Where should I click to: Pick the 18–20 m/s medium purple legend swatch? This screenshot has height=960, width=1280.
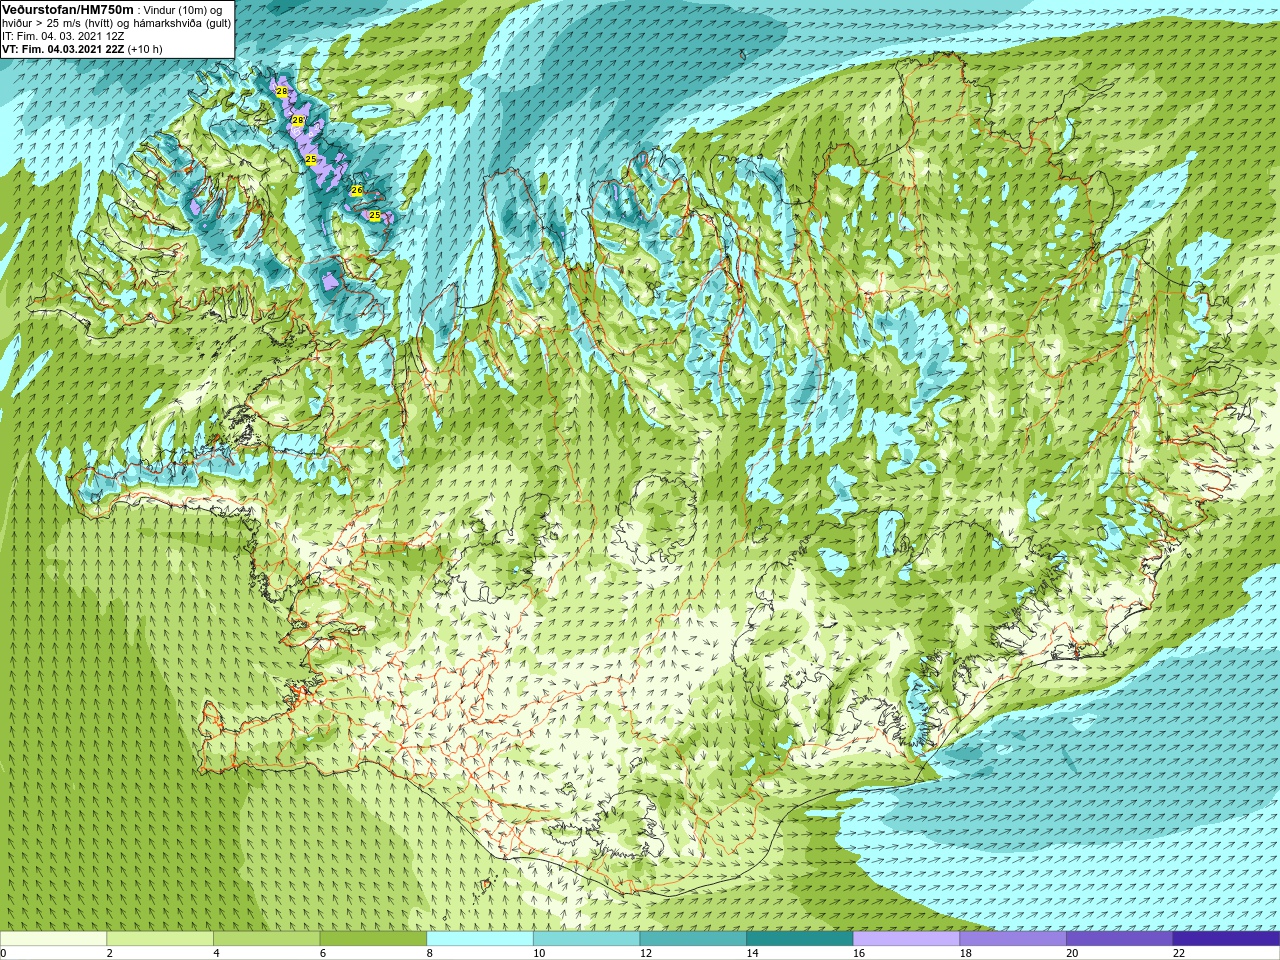point(1013,939)
